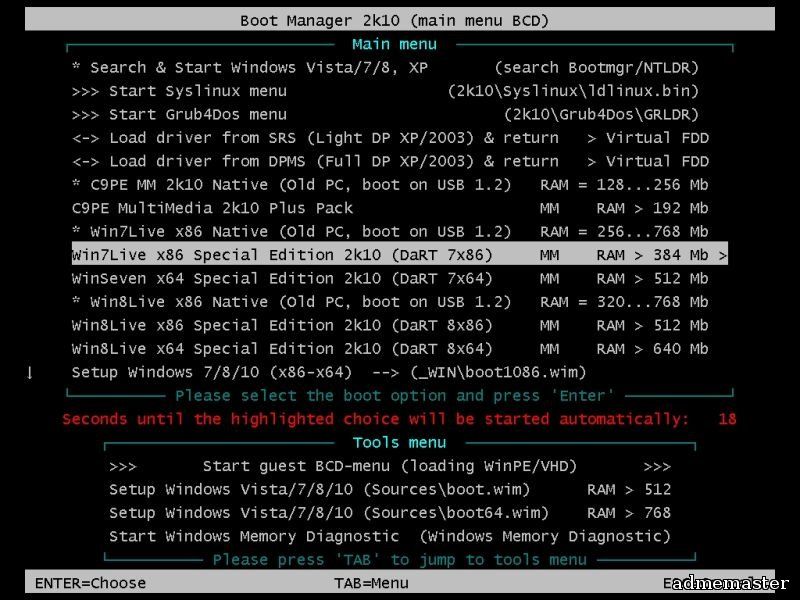The height and width of the screenshot is (600, 800).
Task: Select C9PE MM 2k10 Native entry
Action: pos(390,185)
